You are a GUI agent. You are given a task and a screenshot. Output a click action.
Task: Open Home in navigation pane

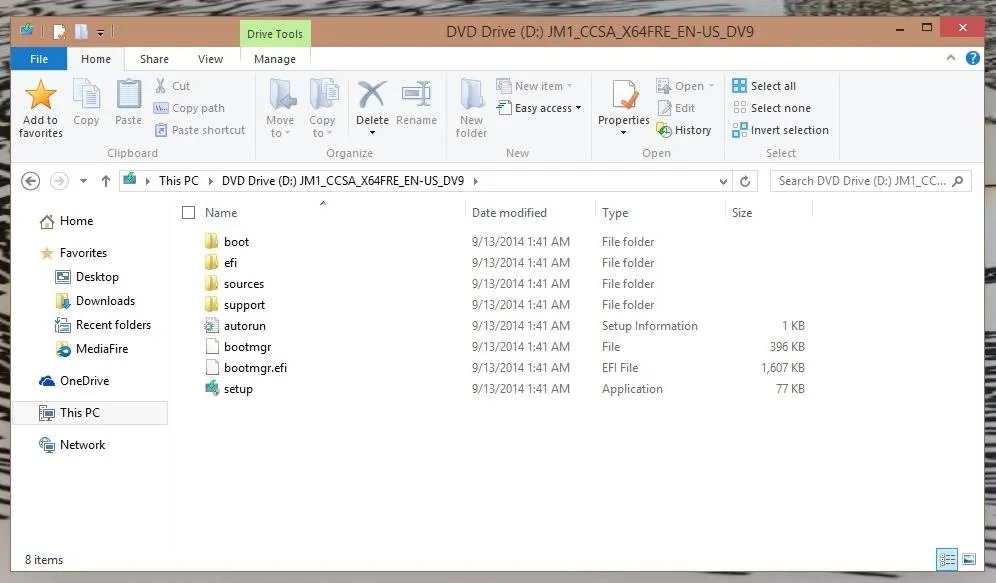66,221
